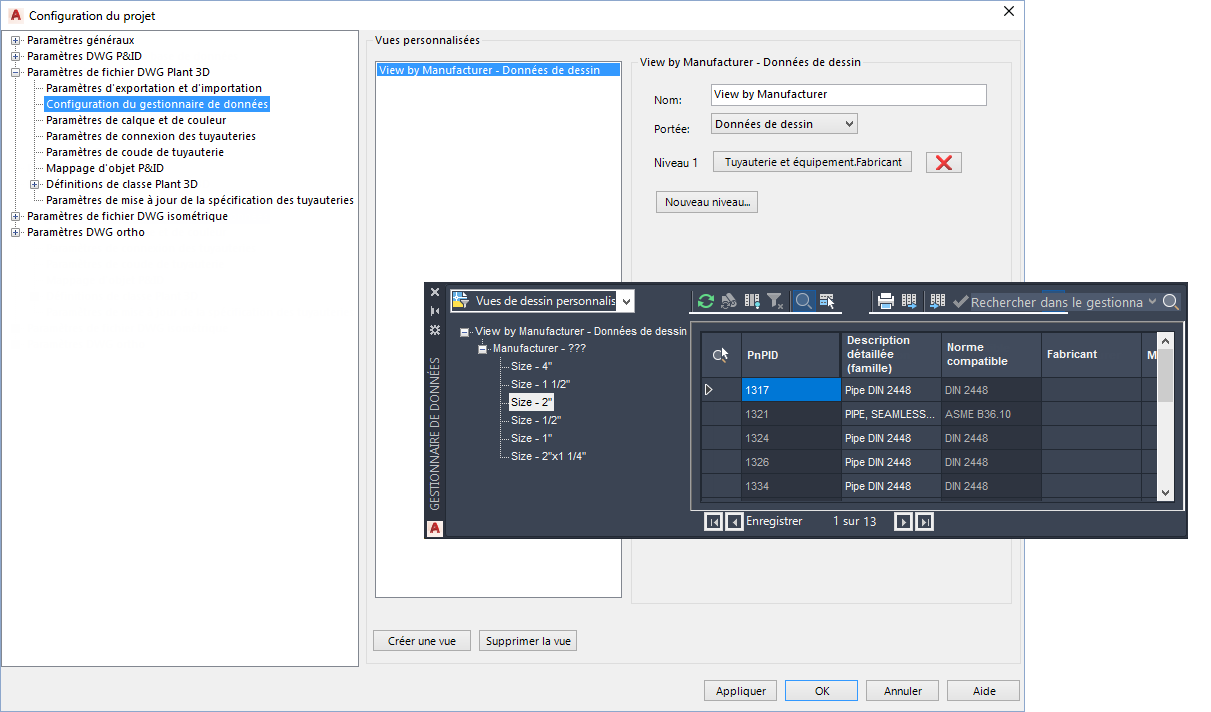
Task: Click the palette properties gear icon
Action: click(435, 330)
